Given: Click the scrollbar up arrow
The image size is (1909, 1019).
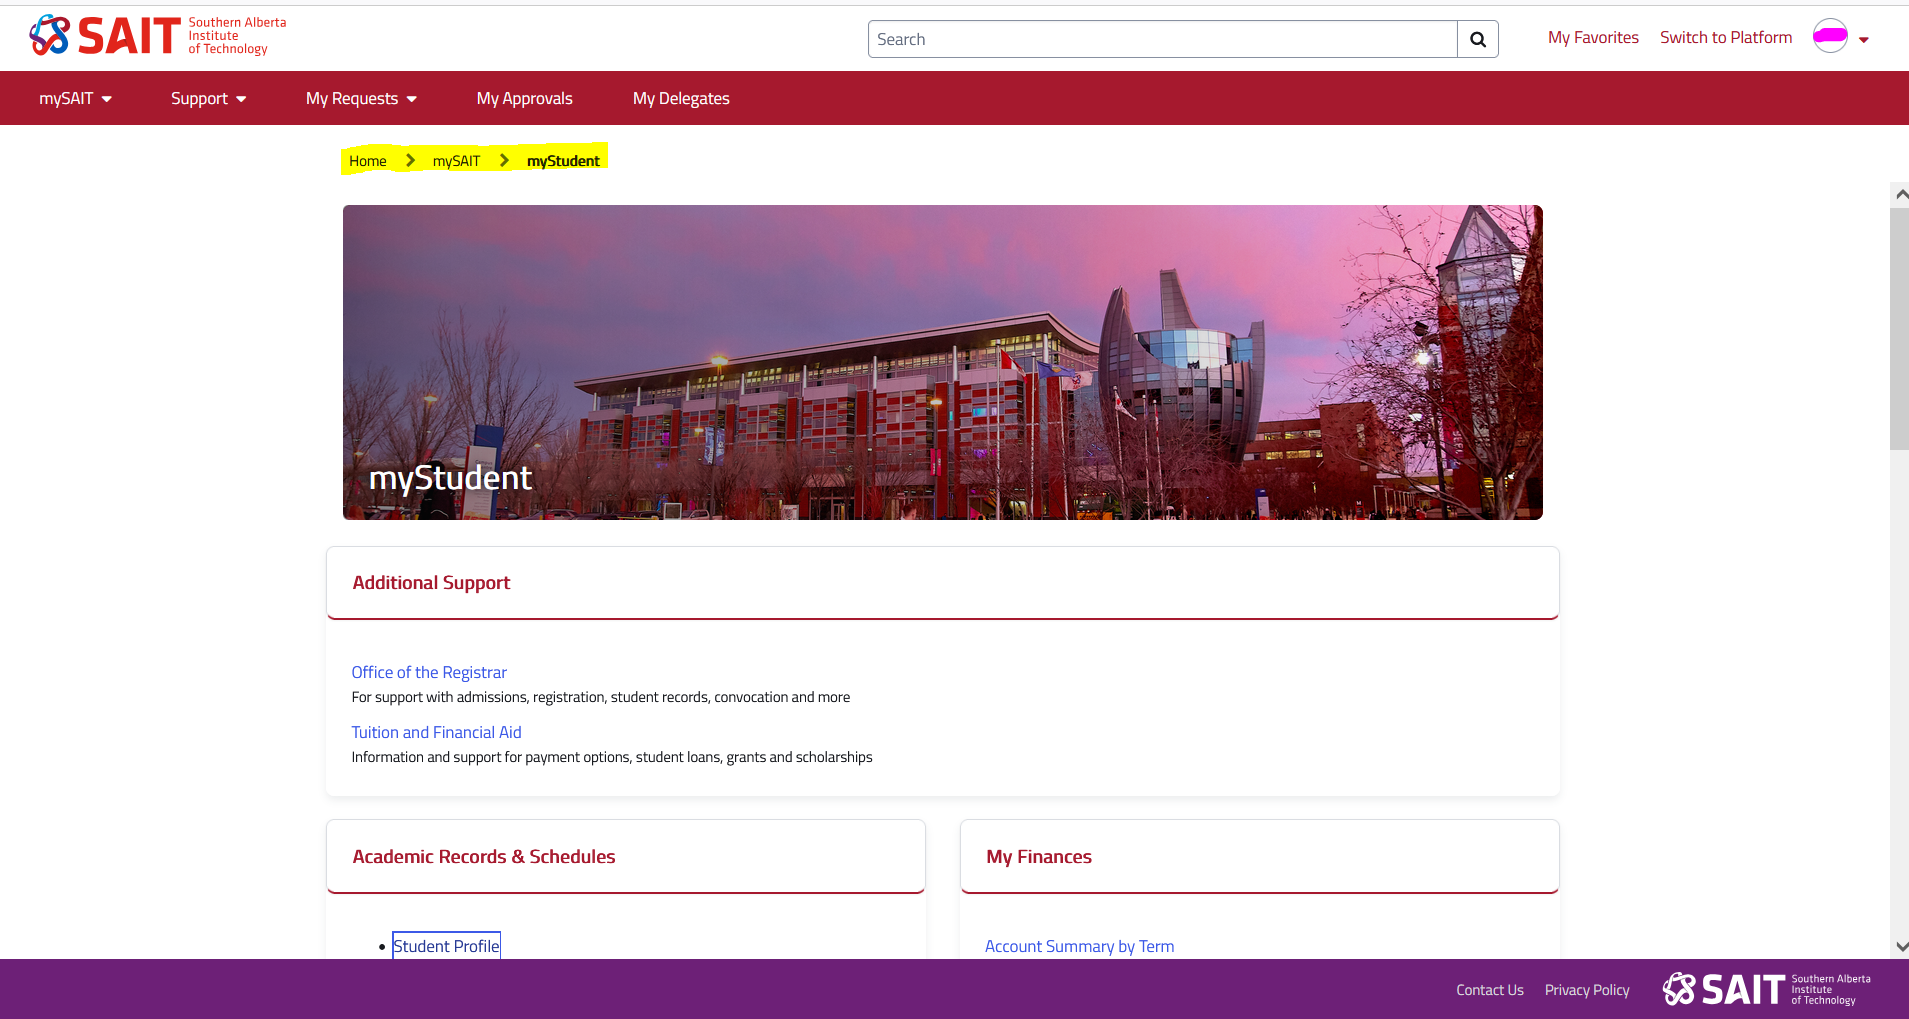Looking at the screenshot, I should [x=1900, y=194].
